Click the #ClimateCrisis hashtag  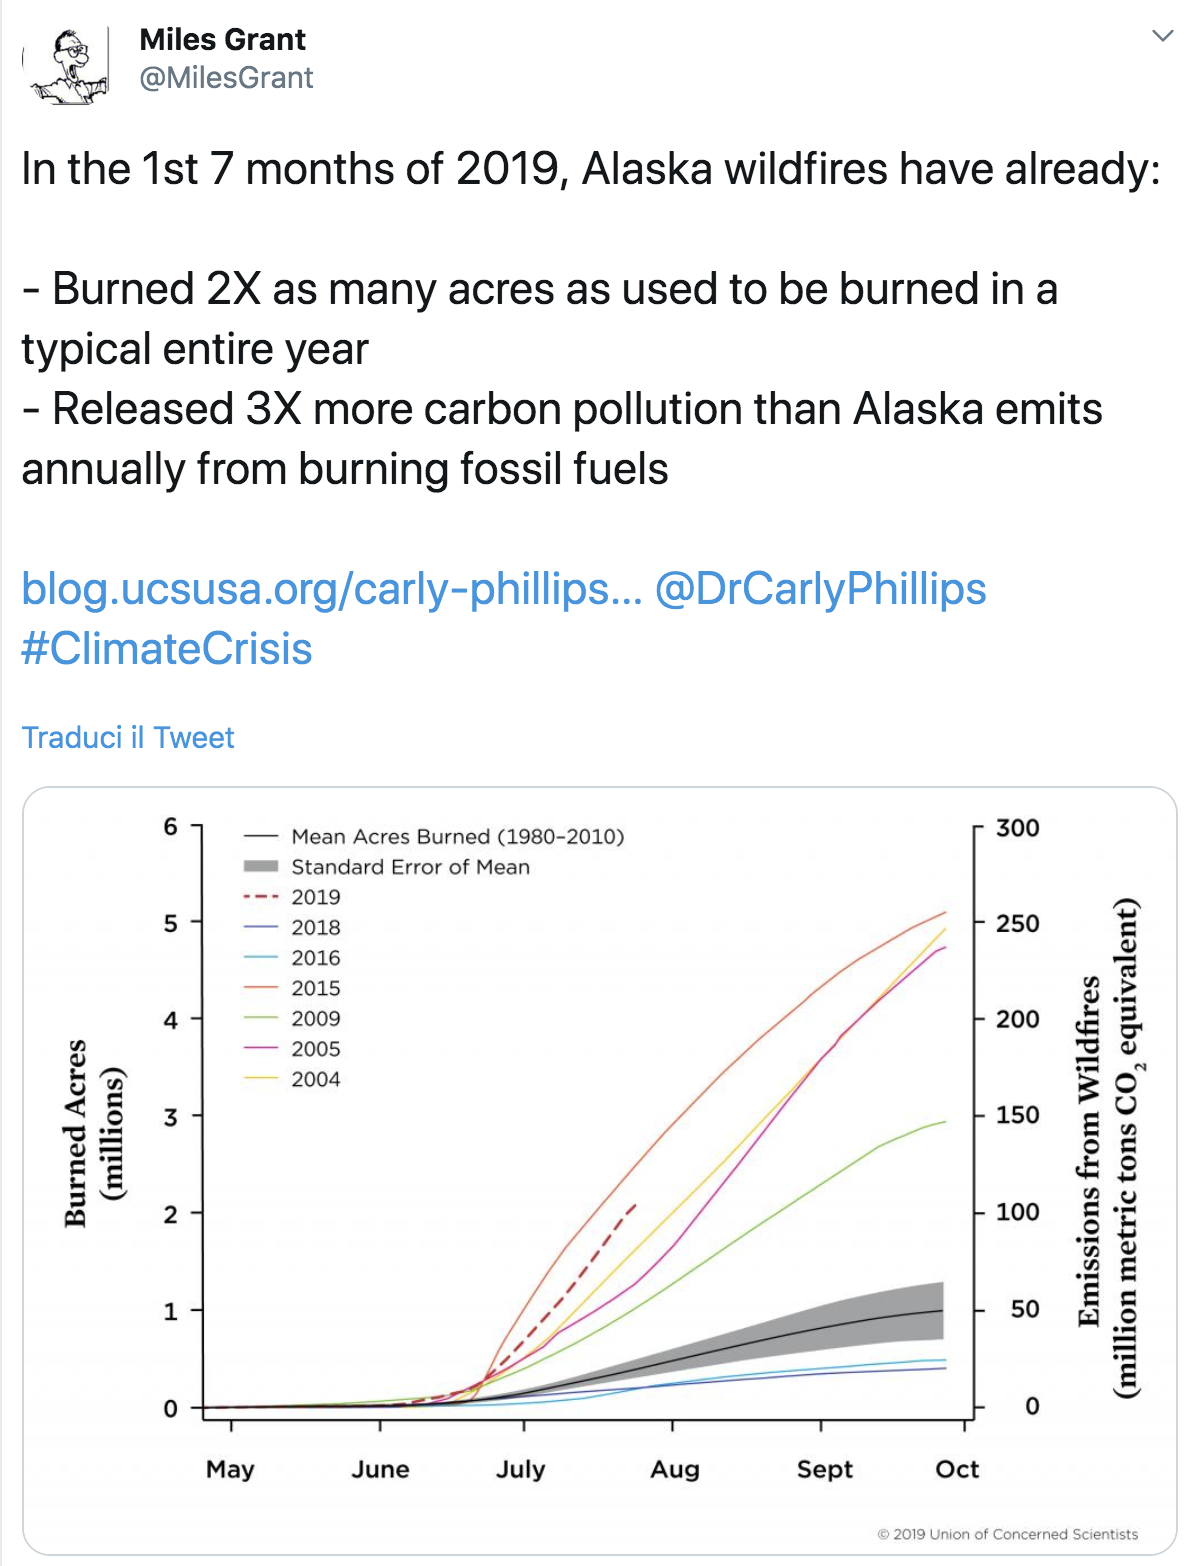(167, 649)
